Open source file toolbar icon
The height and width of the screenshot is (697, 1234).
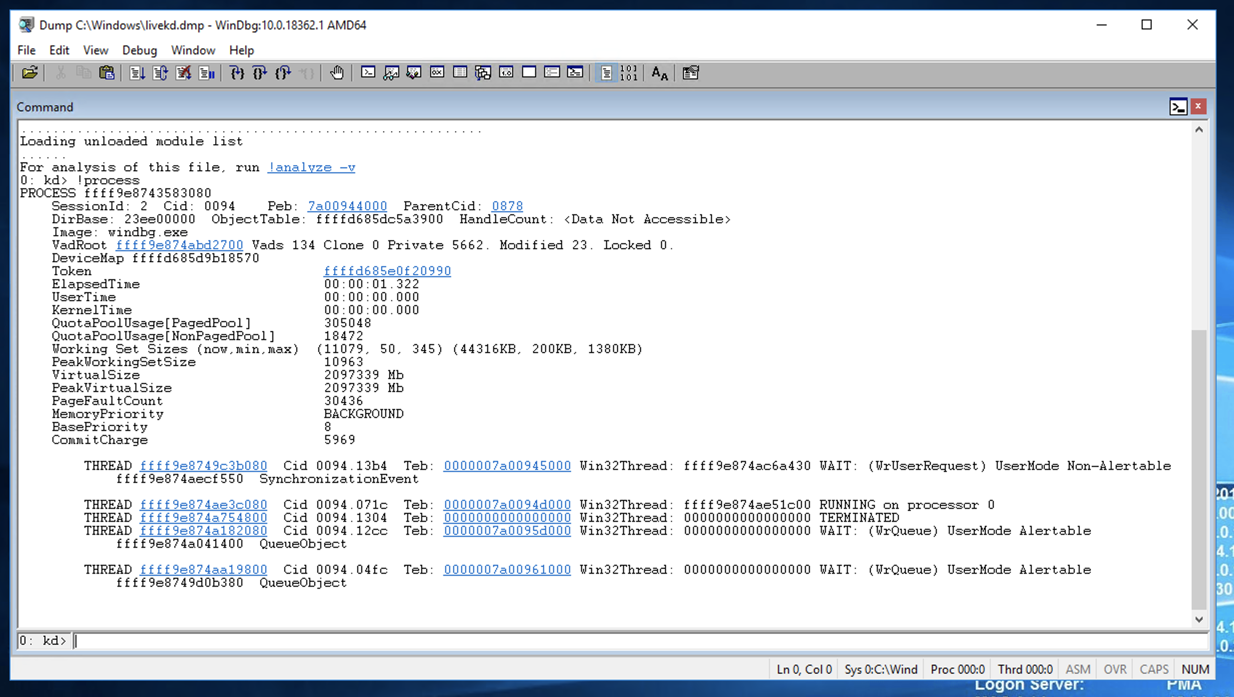point(30,73)
